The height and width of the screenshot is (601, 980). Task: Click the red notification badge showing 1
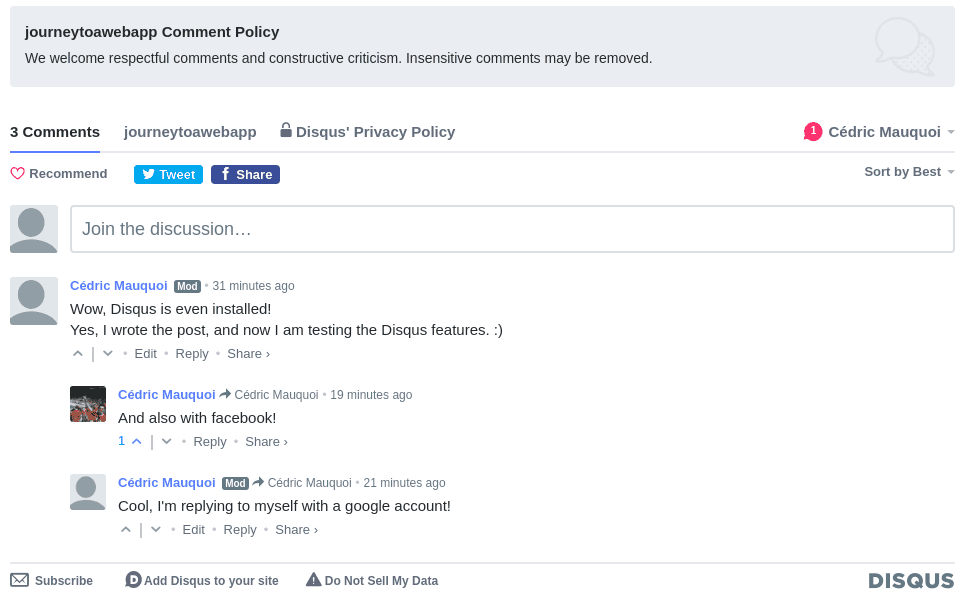coord(812,131)
